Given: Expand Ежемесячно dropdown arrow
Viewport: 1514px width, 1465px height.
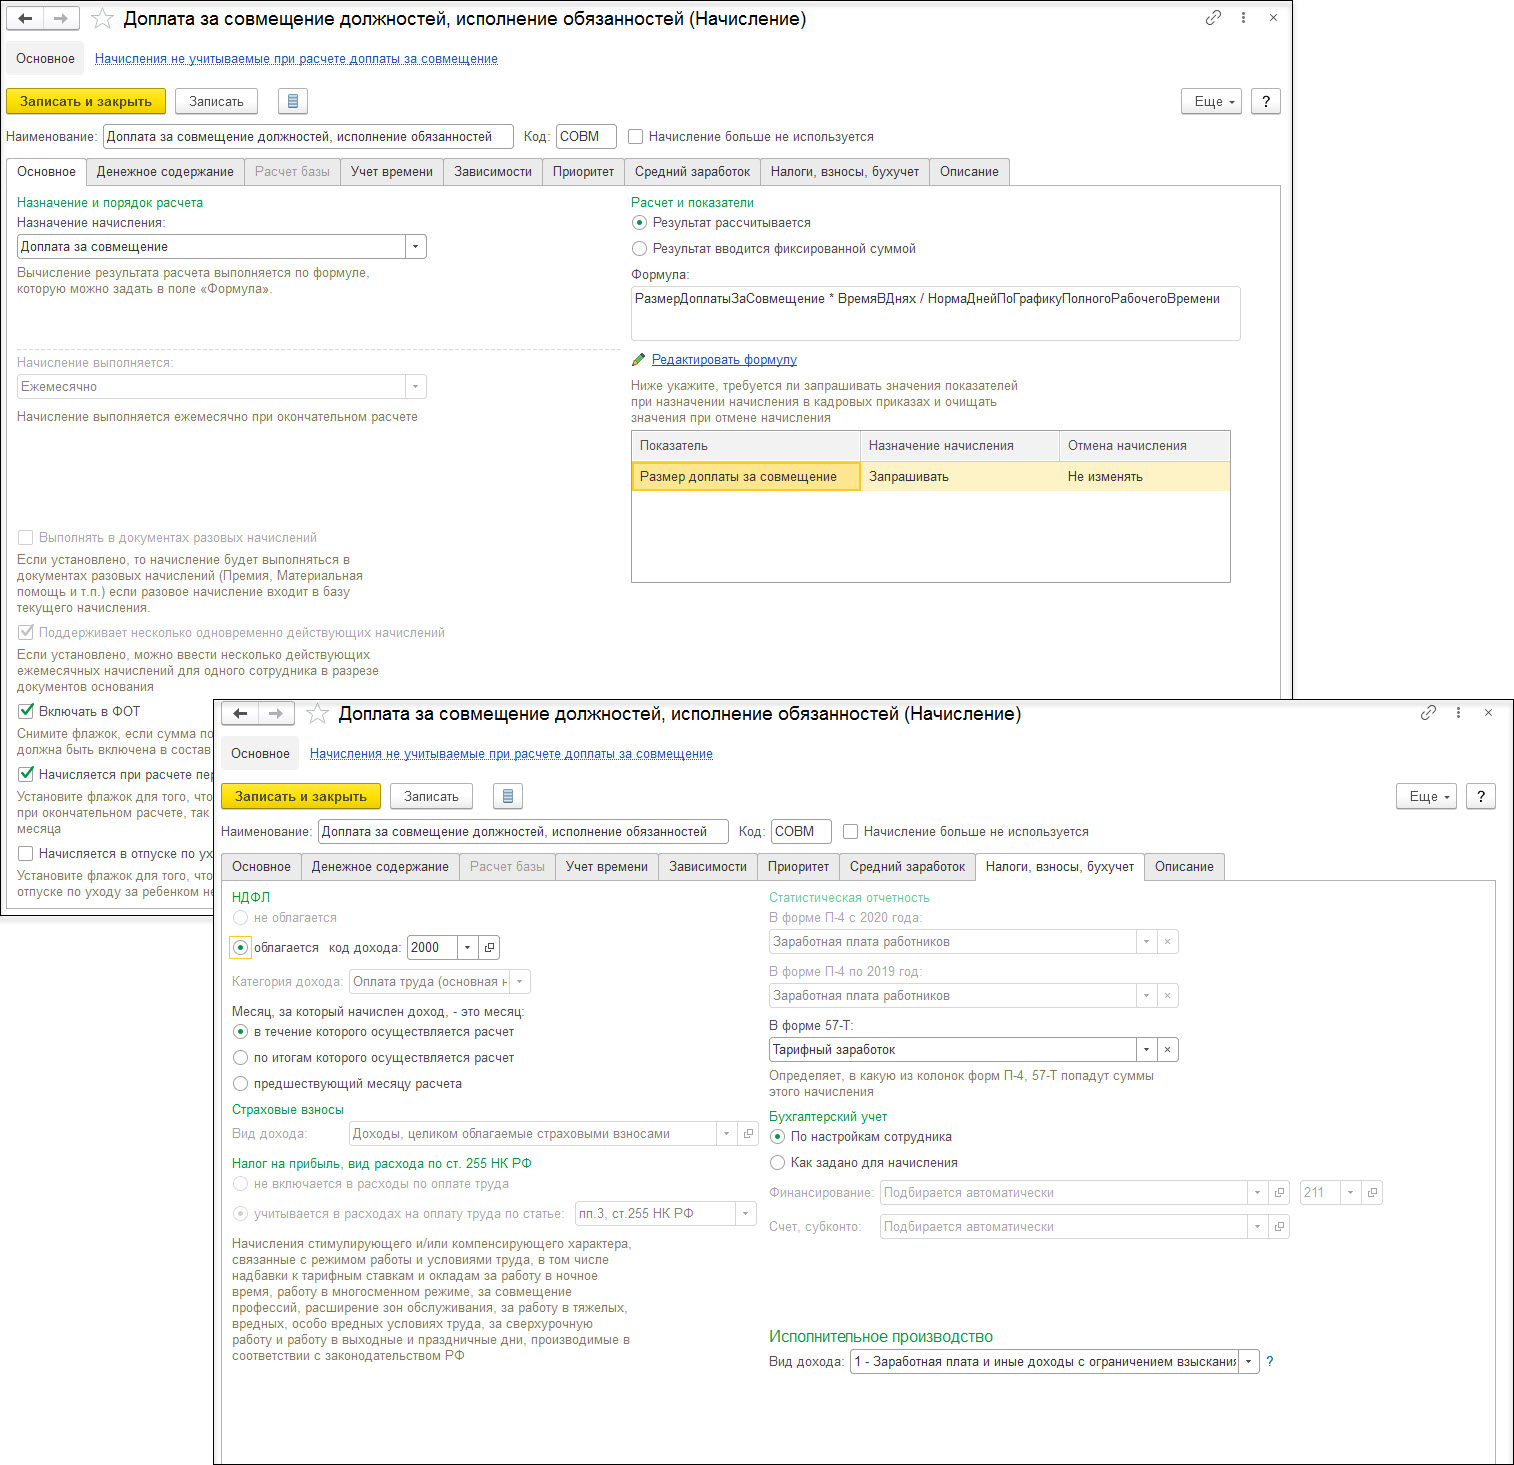Looking at the screenshot, I should point(415,386).
